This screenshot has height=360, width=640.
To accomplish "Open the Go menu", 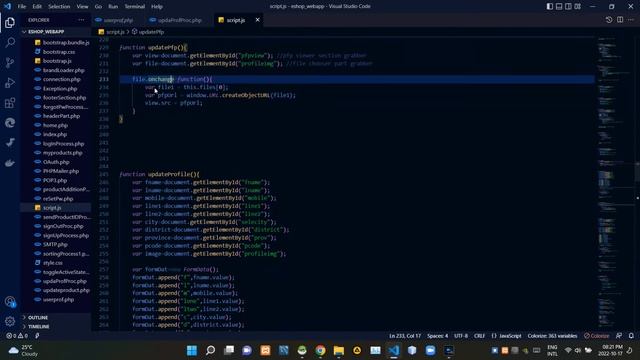I will pos(98,7).
